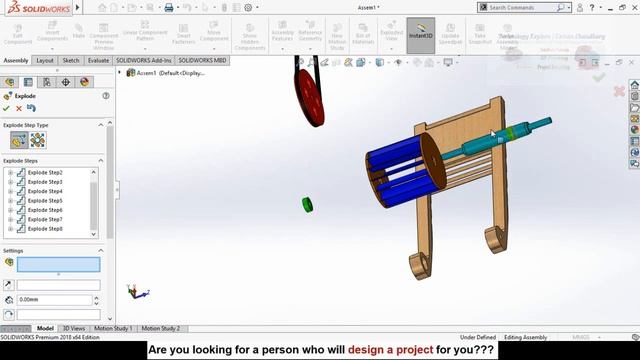The image size is (640, 360).
Task: Open the search commands dropdown arrow
Action: (569, 7)
